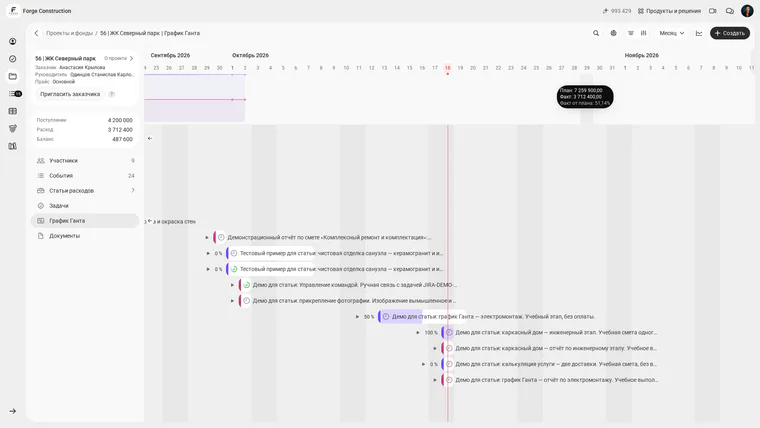Open Участники section
The width and height of the screenshot is (760, 428).
[85, 160]
